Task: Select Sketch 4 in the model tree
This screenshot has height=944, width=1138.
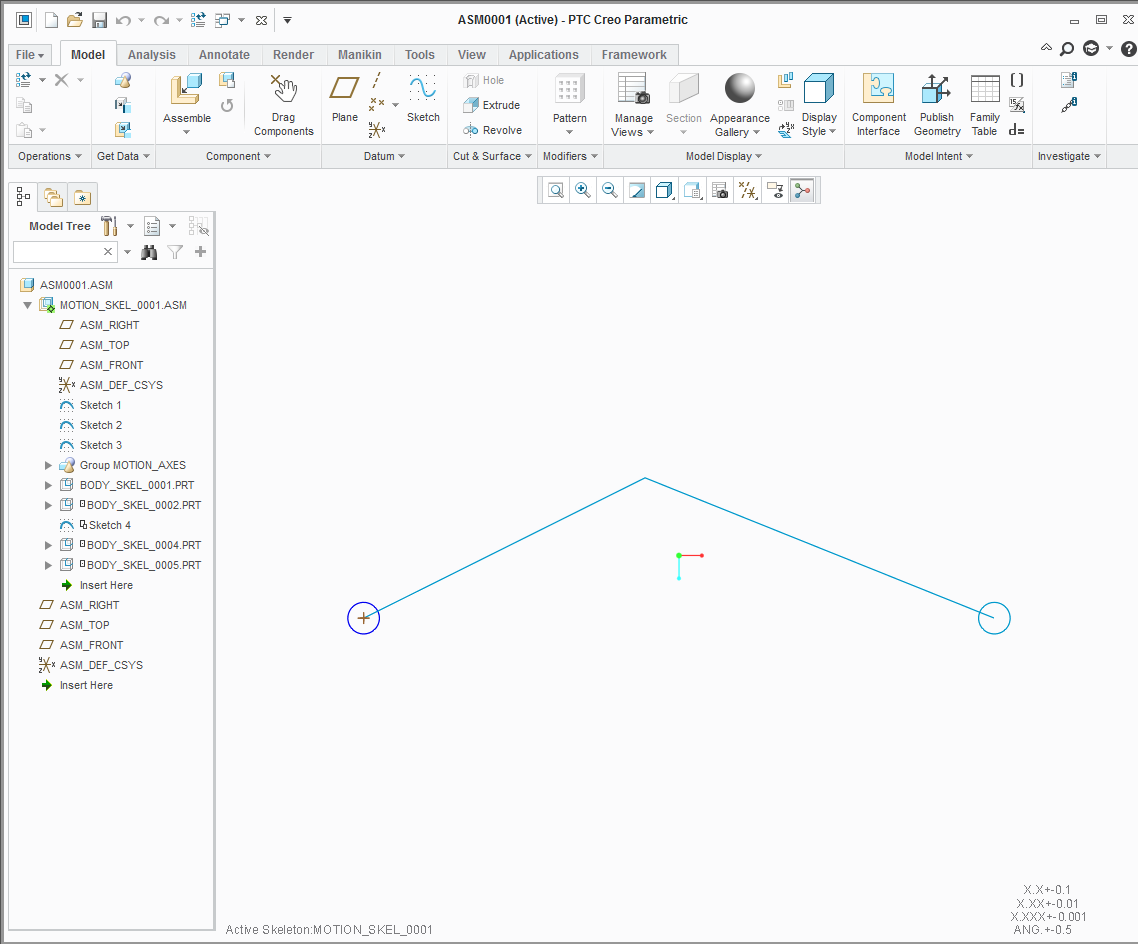Action: (x=110, y=525)
